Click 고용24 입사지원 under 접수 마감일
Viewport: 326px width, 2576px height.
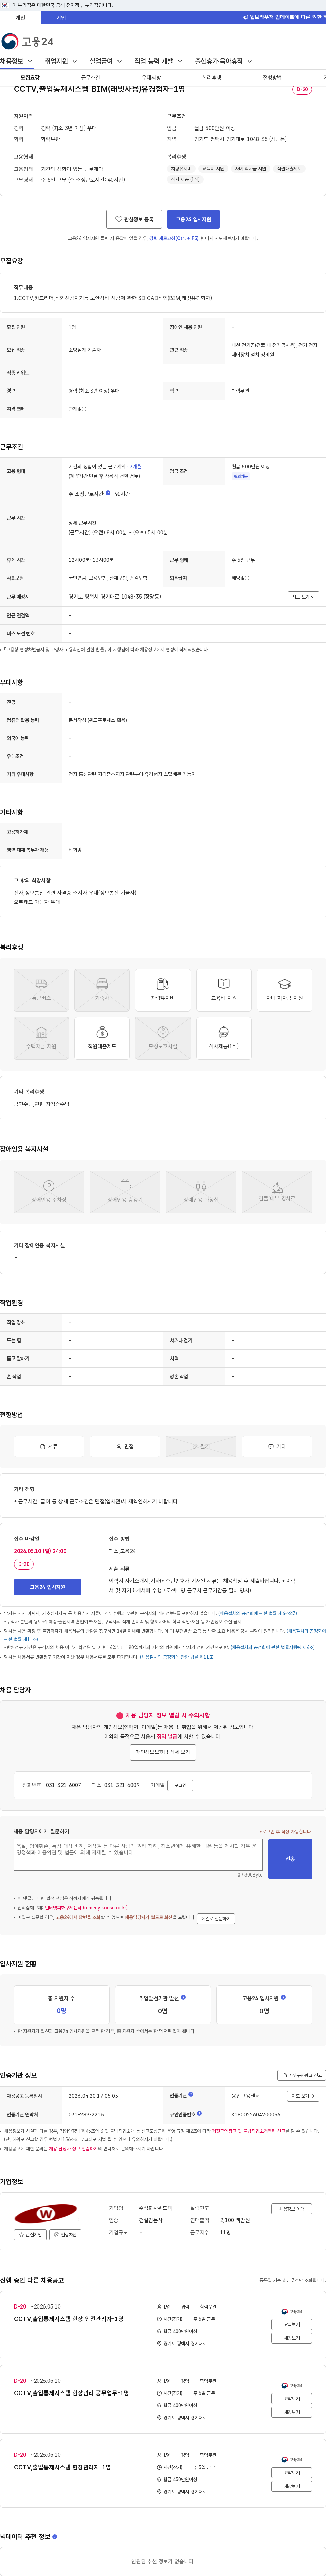coord(48,1587)
